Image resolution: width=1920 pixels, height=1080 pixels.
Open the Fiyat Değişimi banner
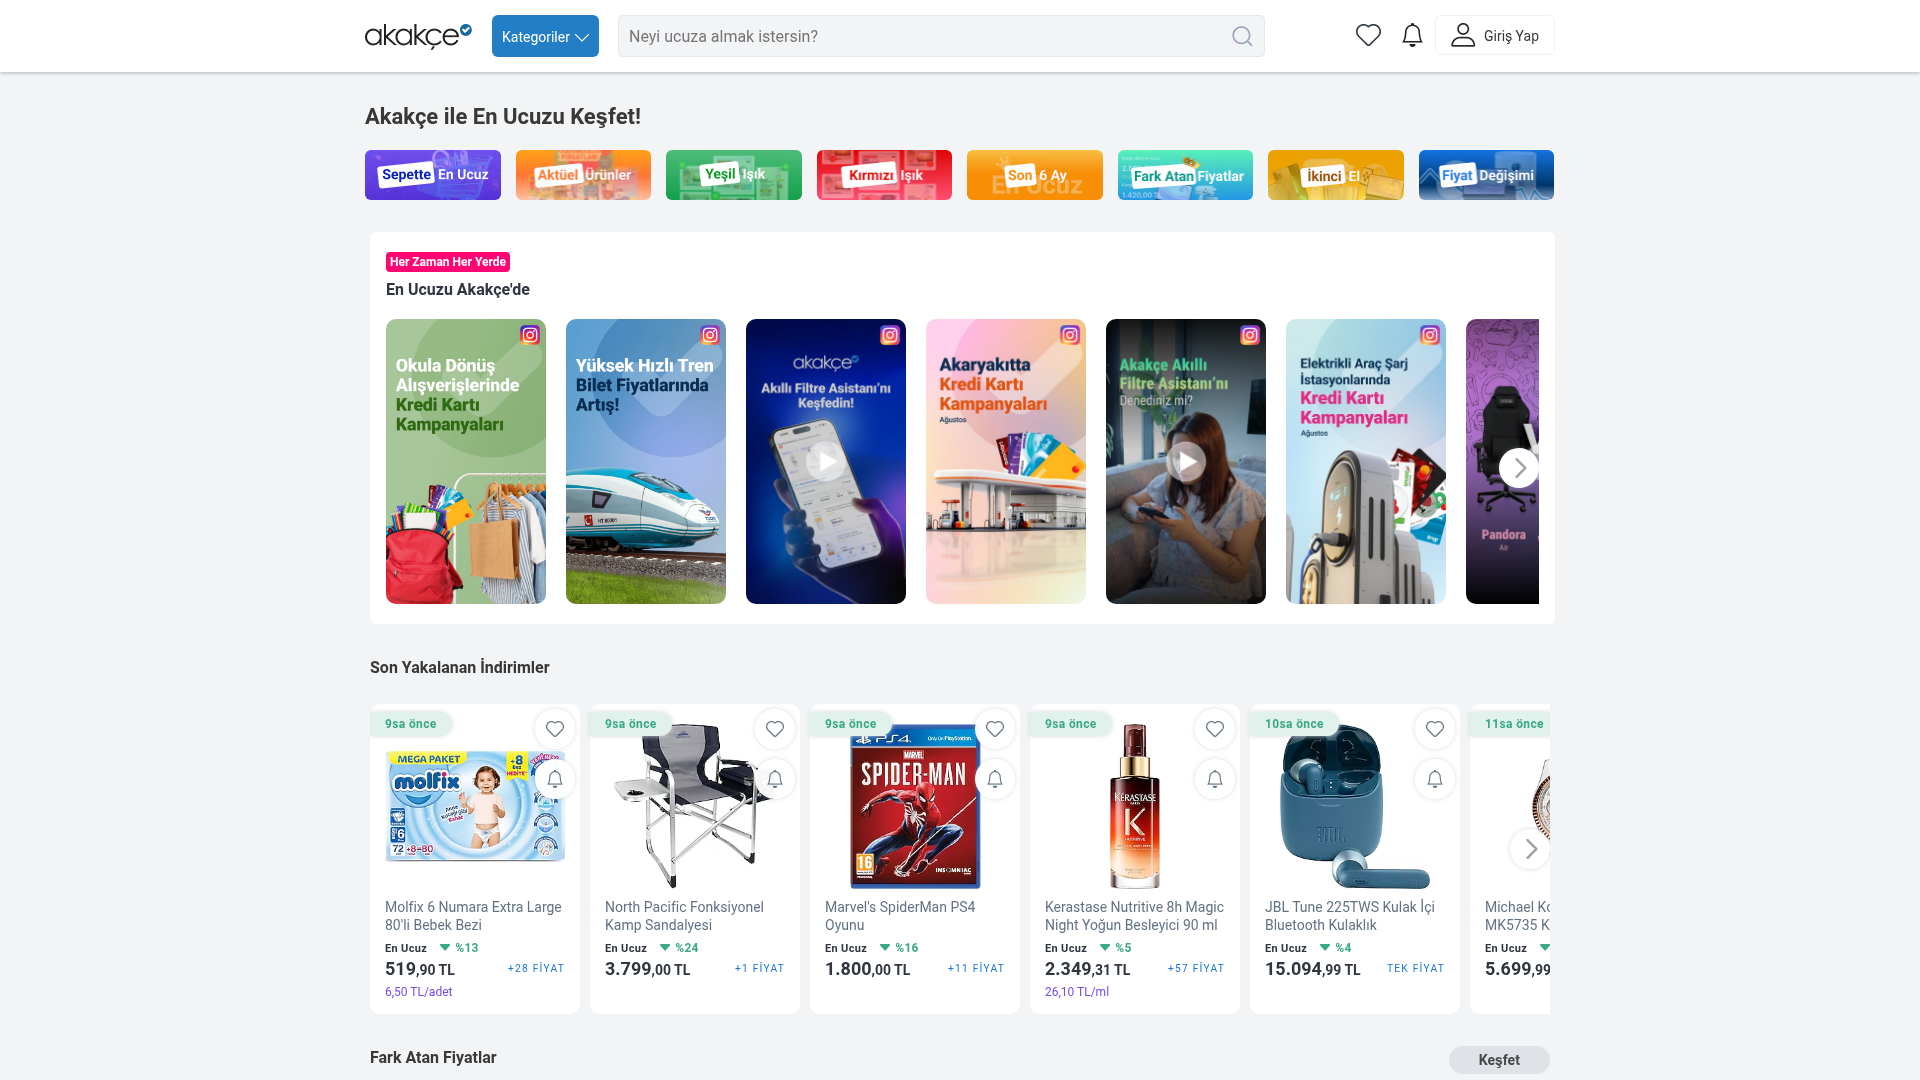coord(1486,175)
